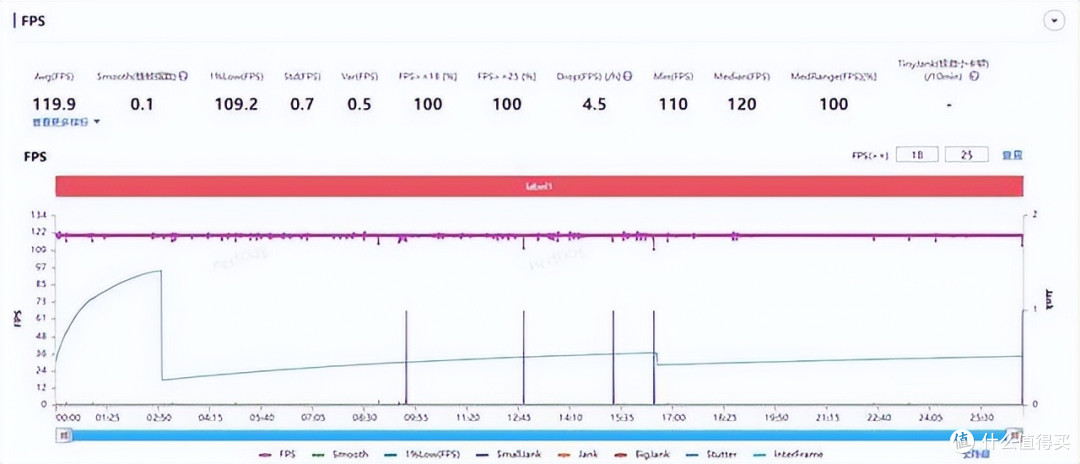Click the left handle of the time range slider
1080x464 pixels.
(63, 435)
